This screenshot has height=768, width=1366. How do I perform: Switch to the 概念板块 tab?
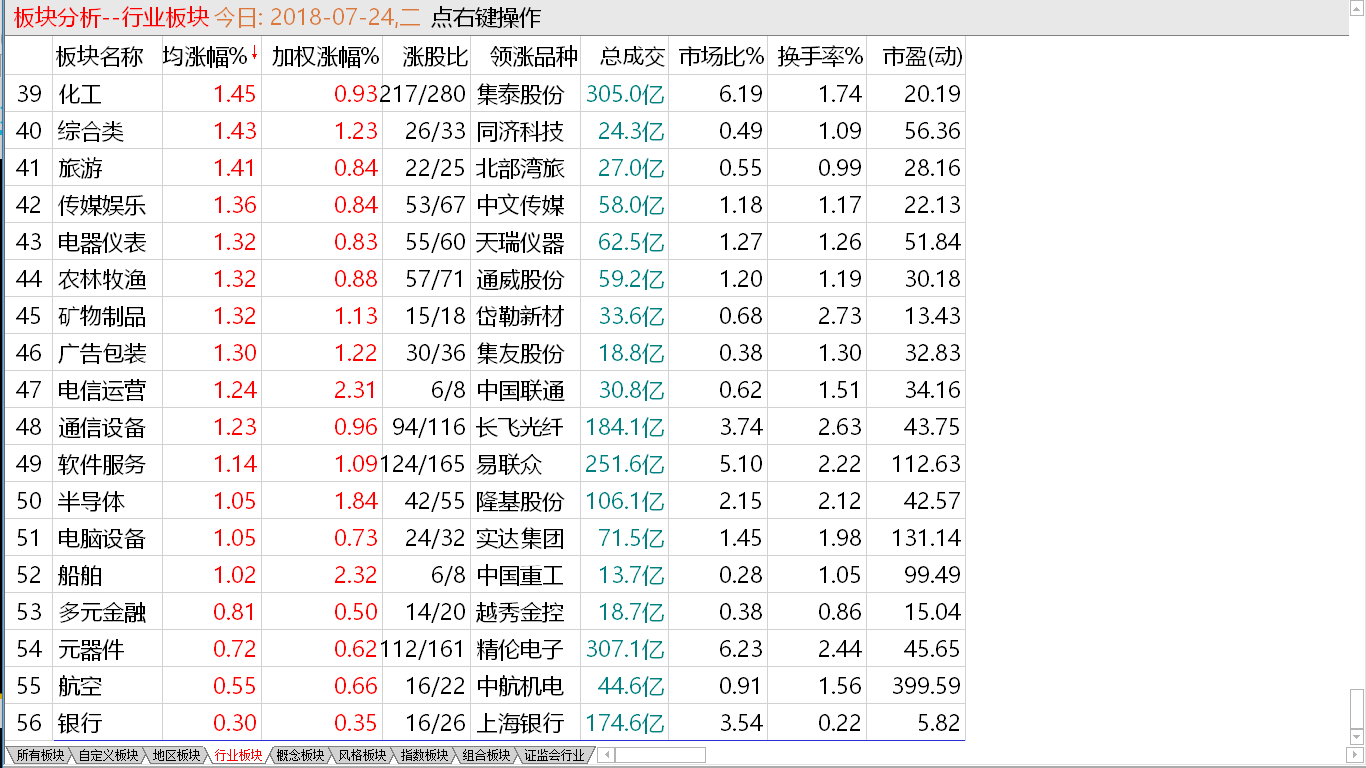(x=300, y=755)
